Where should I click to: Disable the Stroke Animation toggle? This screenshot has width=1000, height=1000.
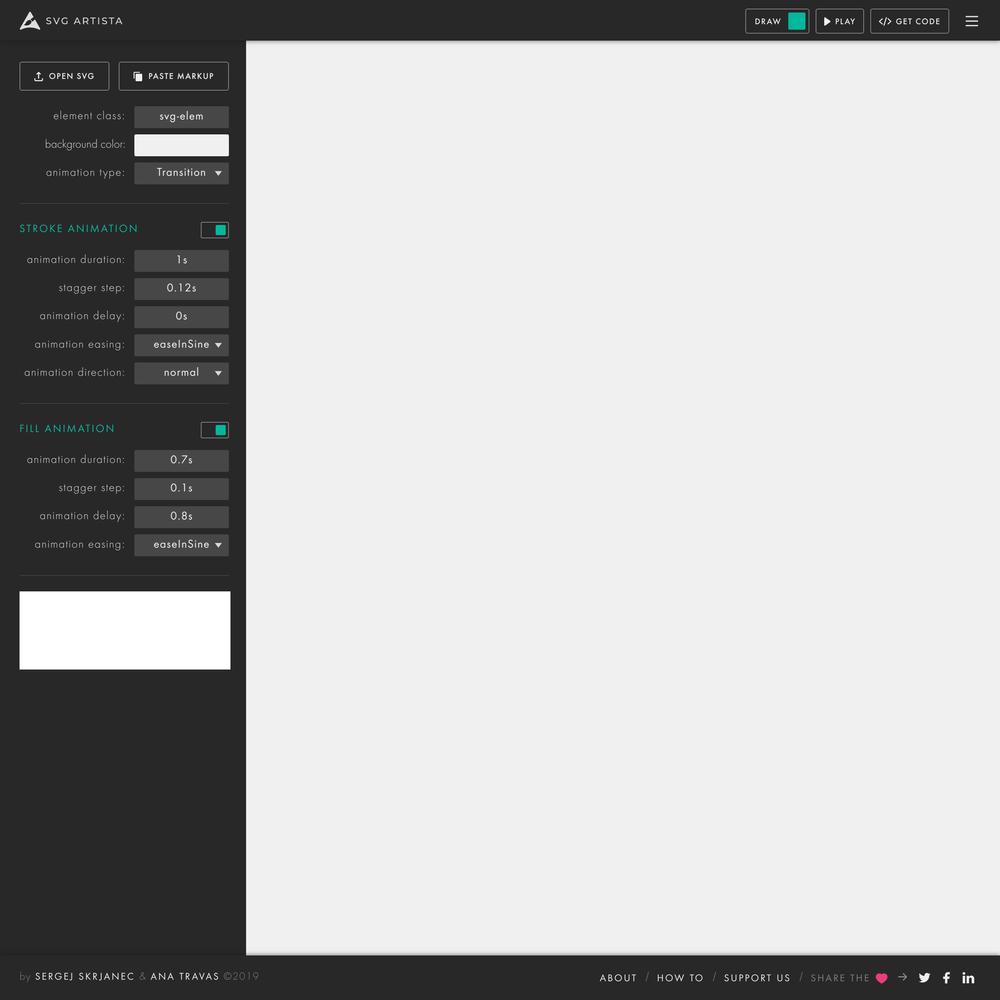click(214, 230)
